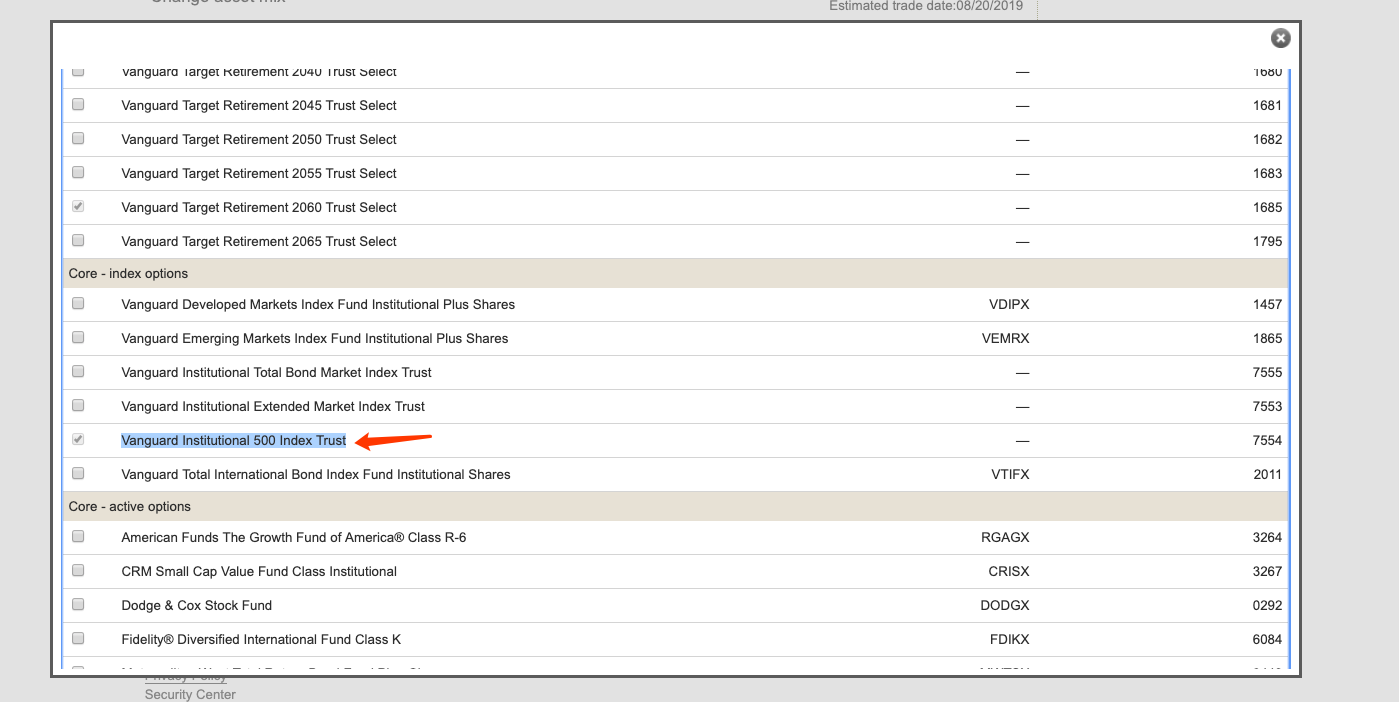
Task: Check Vanguard Institutional Extended Market Index Trust
Action: [78, 405]
